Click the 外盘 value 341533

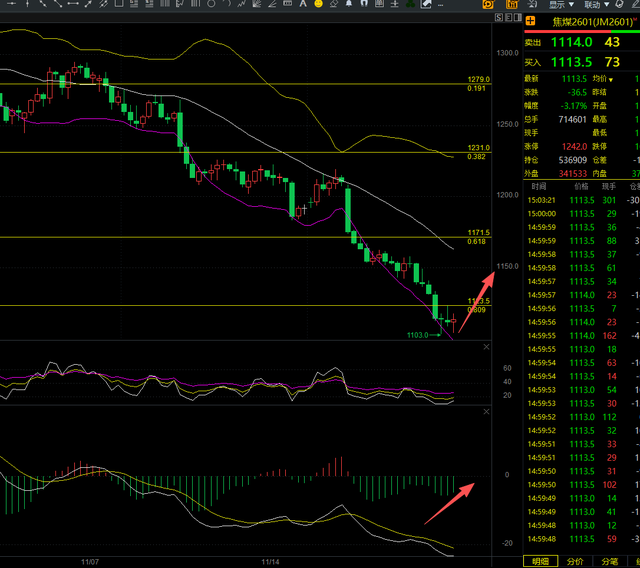point(572,173)
